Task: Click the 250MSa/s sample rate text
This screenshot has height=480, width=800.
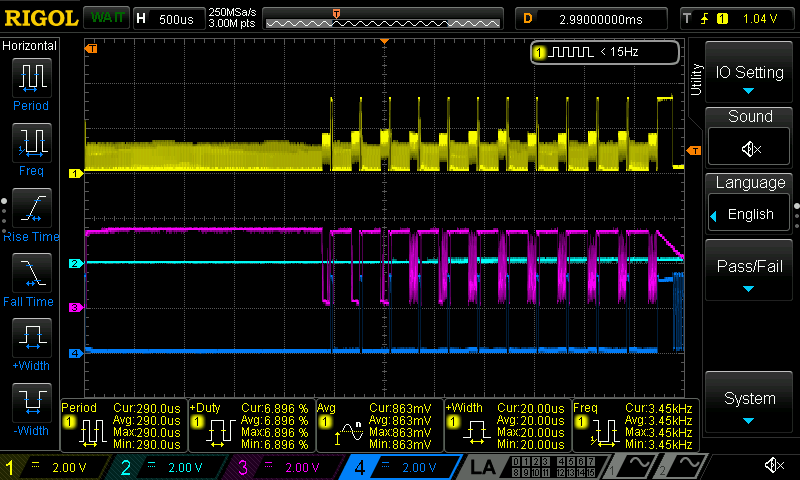Action: coord(232,12)
